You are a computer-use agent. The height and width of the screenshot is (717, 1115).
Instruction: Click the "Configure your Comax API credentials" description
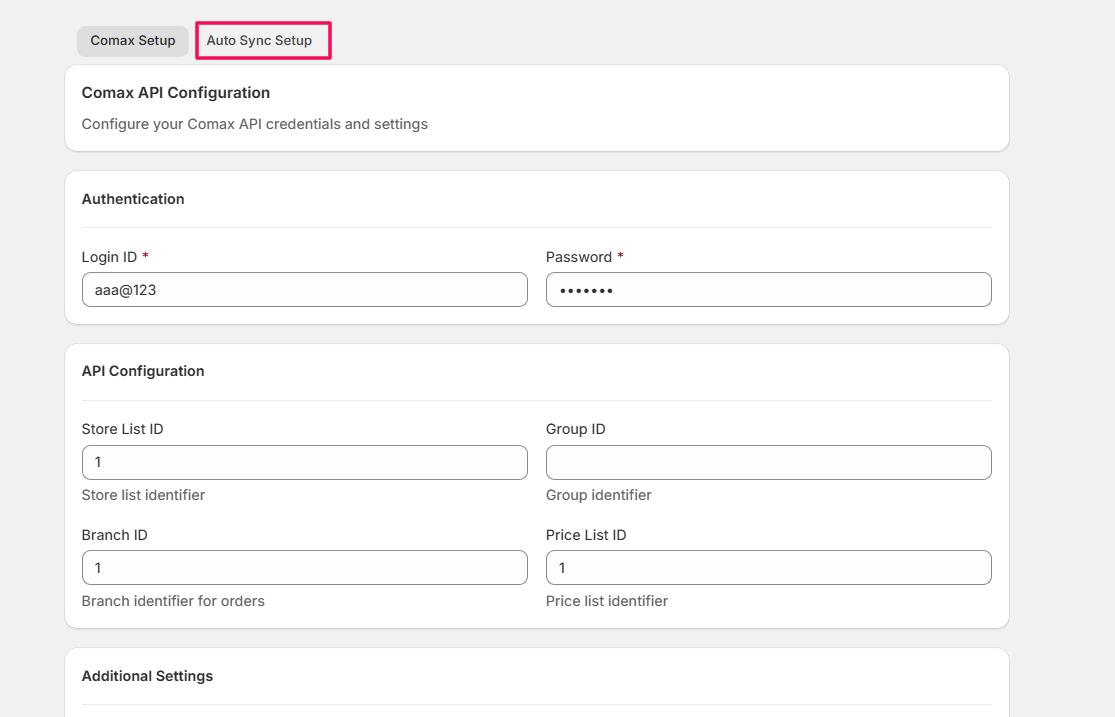click(x=254, y=125)
